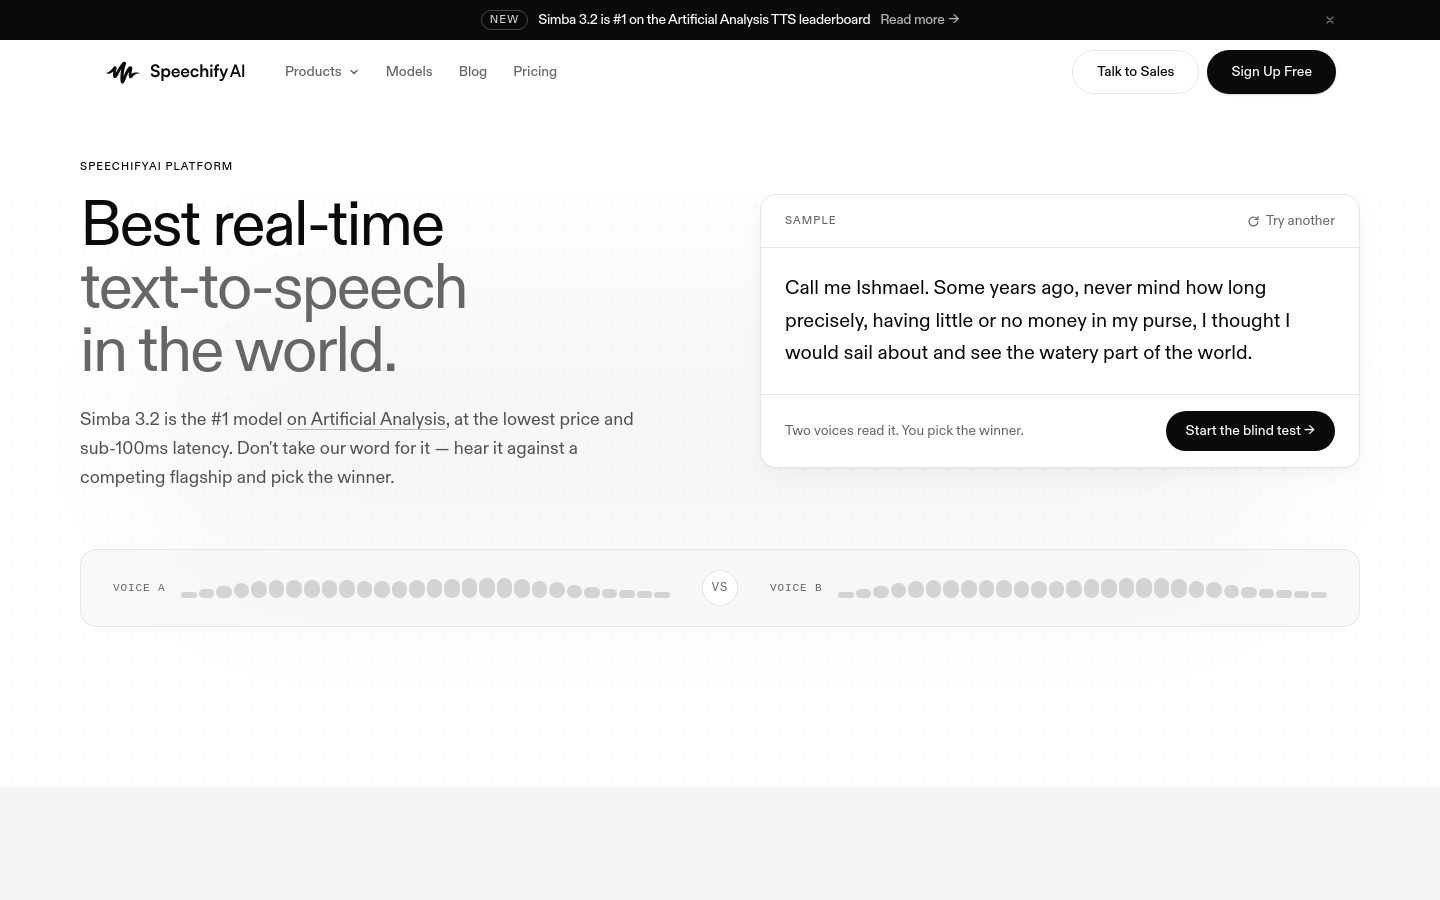1440x900 pixels.
Task: Open the Pricing page
Action: click(x=535, y=72)
